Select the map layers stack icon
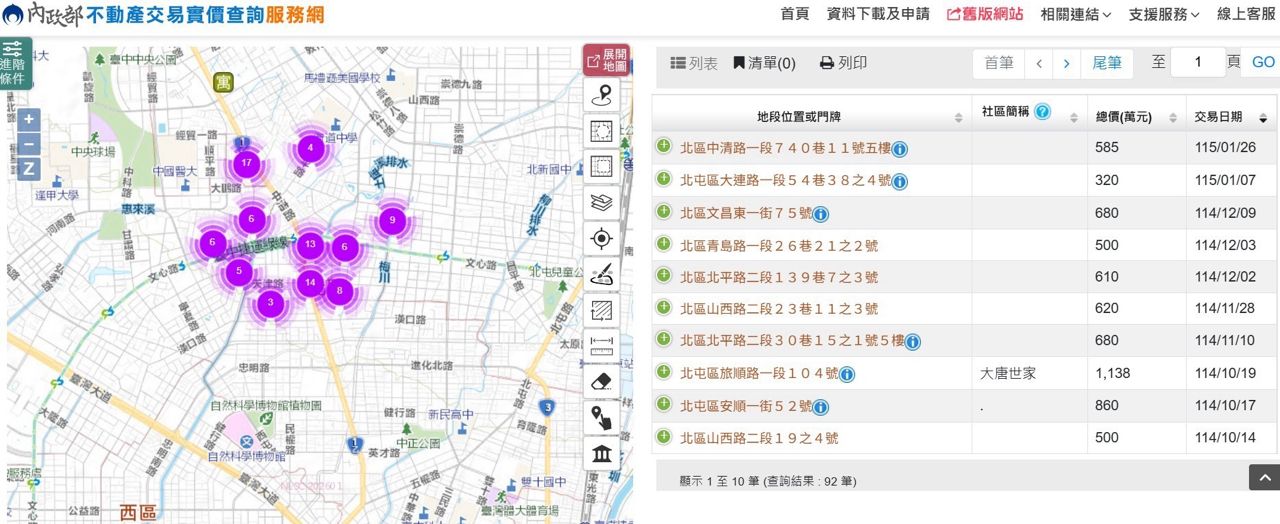The image size is (1280, 524). point(601,202)
